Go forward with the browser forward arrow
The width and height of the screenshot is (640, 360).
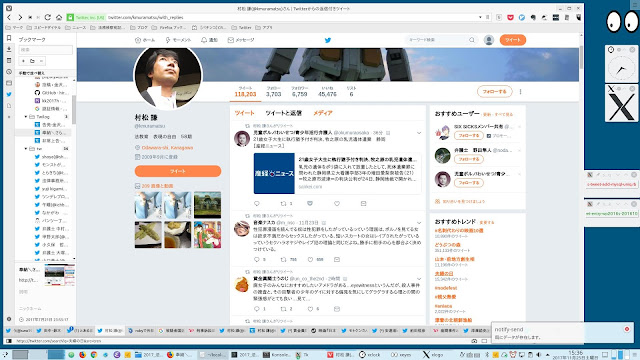[20, 18]
